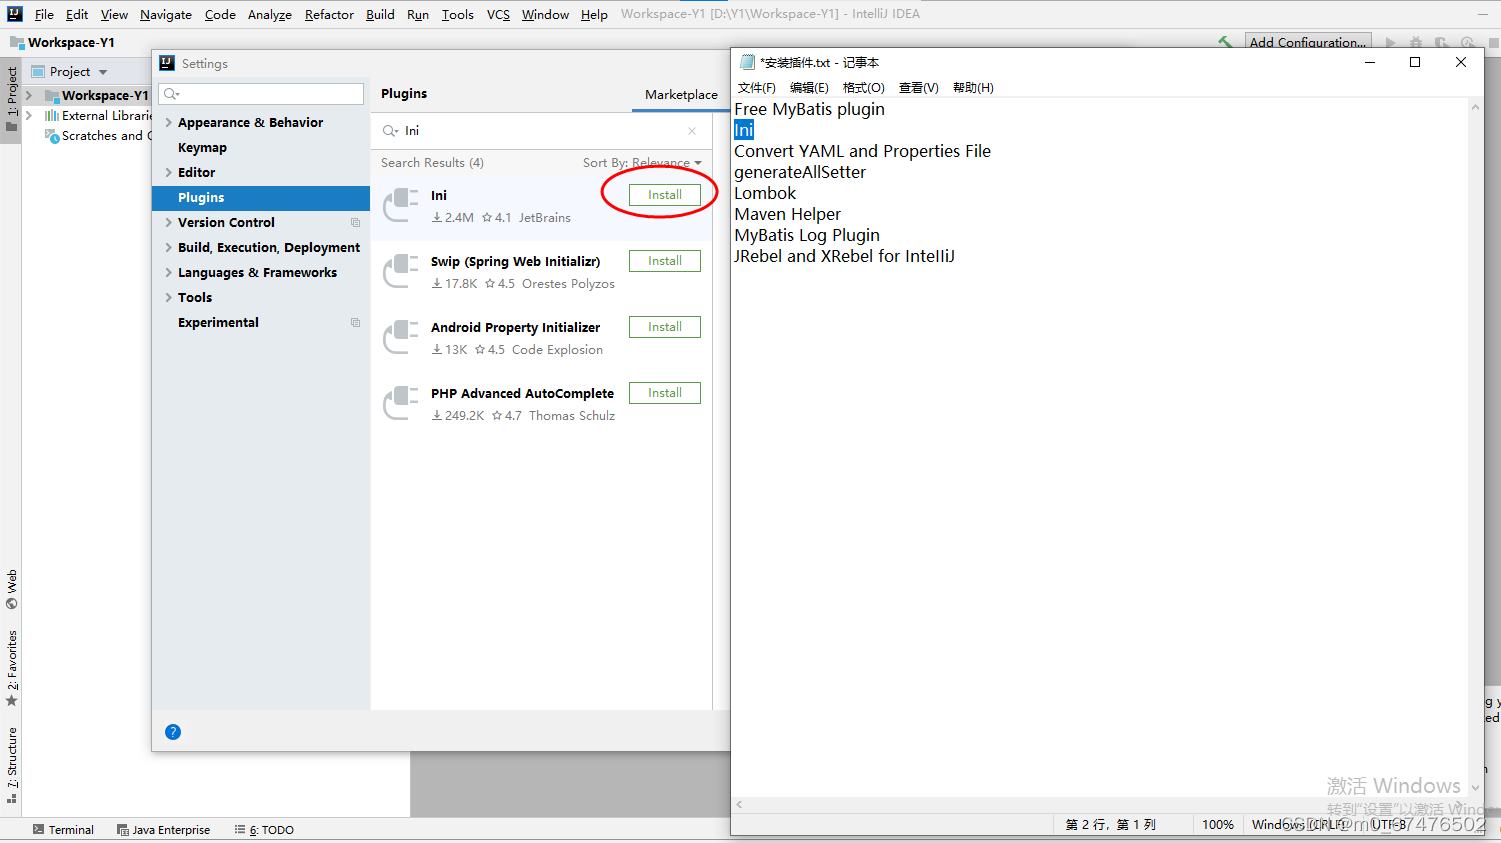This screenshot has height=843, width=1501.
Task: Open VCS menu
Action: [x=498, y=15]
